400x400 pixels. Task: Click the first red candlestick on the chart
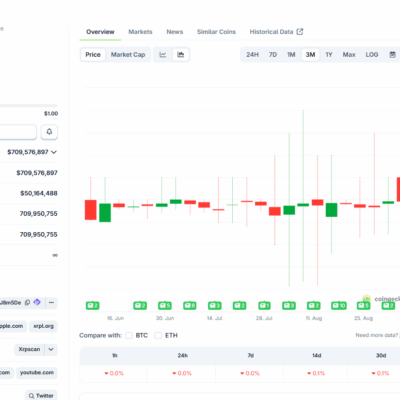pyautogui.click(x=91, y=210)
